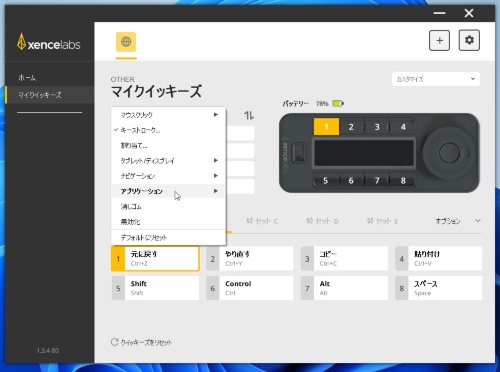Add a new application with plus button

pos(439,41)
